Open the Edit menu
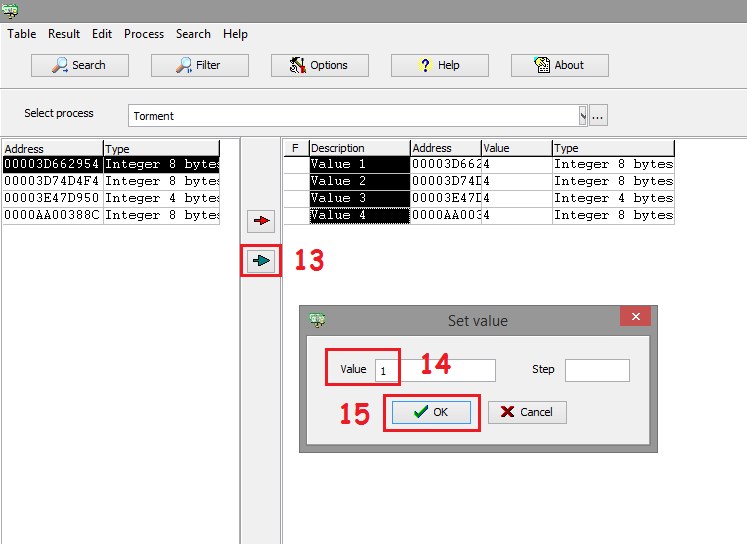This screenshot has width=747, height=544. pos(102,34)
